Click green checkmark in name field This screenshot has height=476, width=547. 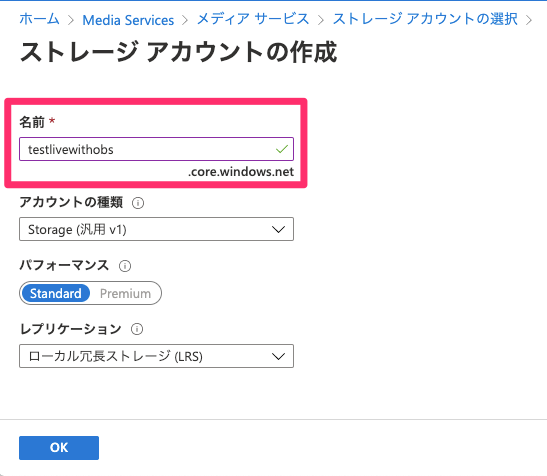coord(282,149)
